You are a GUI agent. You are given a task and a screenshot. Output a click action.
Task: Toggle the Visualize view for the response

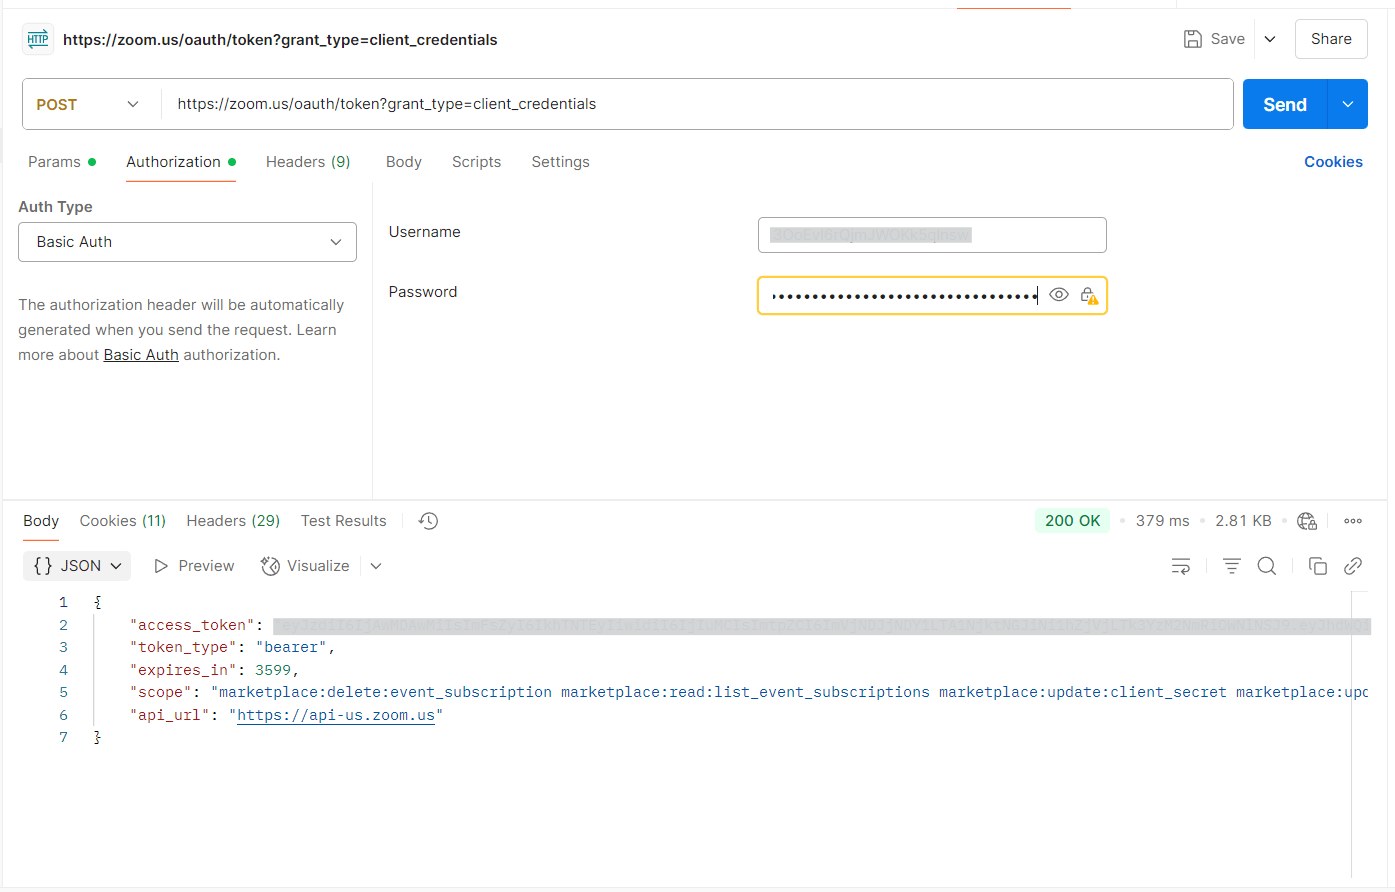305,565
